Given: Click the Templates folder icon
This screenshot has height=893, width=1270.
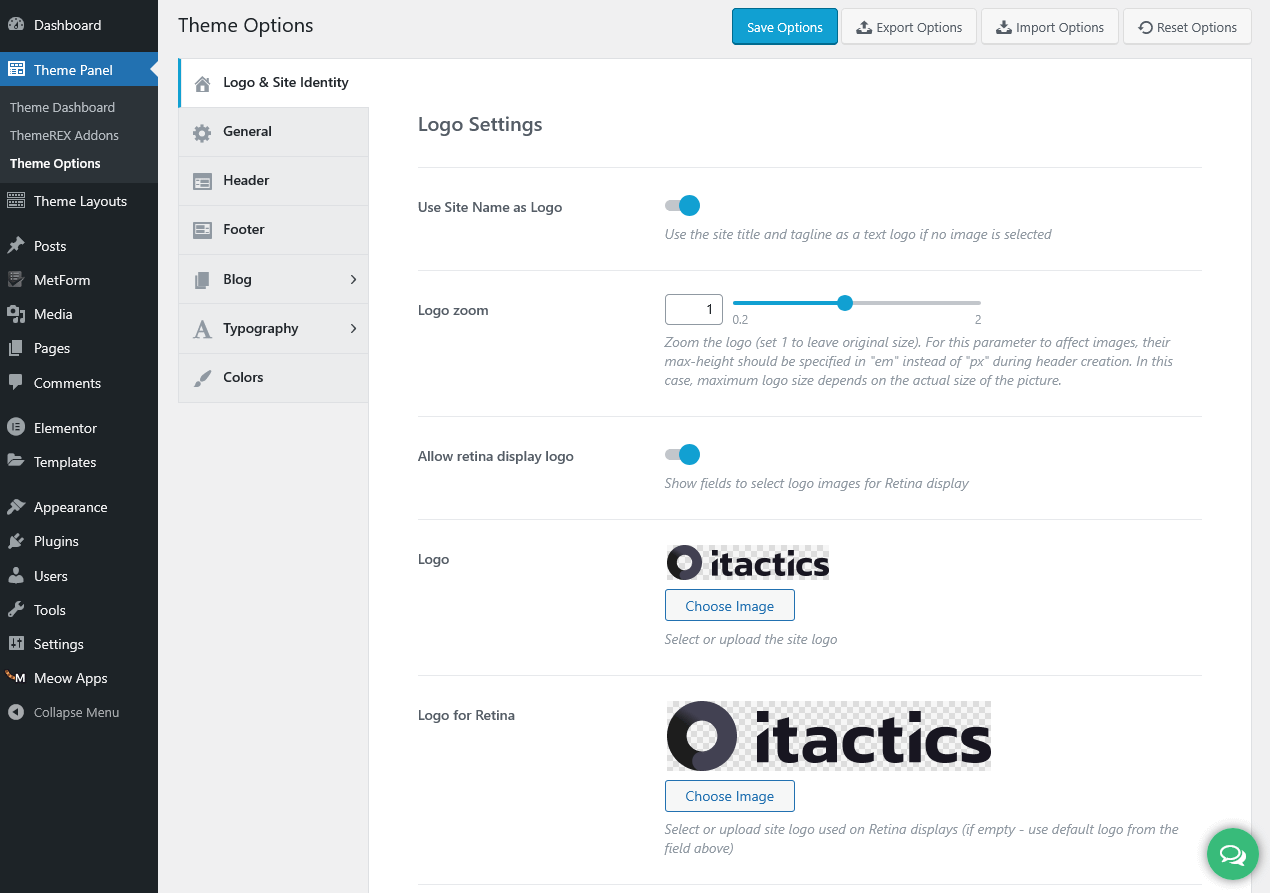Looking at the screenshot, I should pyautogui.click(x=16, y=462).
